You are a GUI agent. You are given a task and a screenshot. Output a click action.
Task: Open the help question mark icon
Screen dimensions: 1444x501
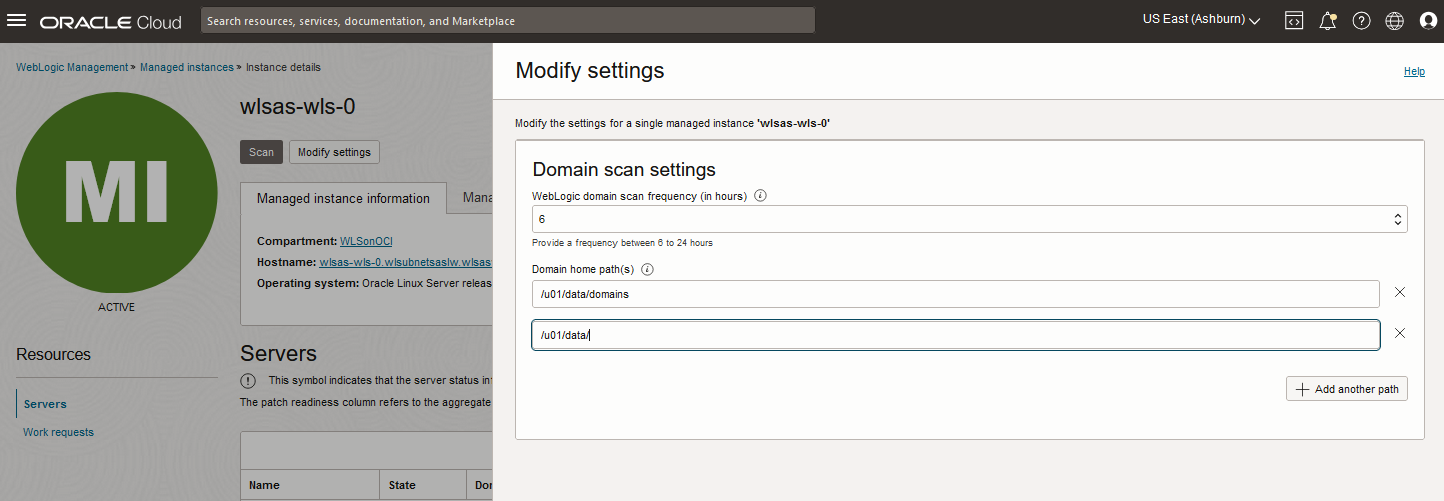(1361, 21)
